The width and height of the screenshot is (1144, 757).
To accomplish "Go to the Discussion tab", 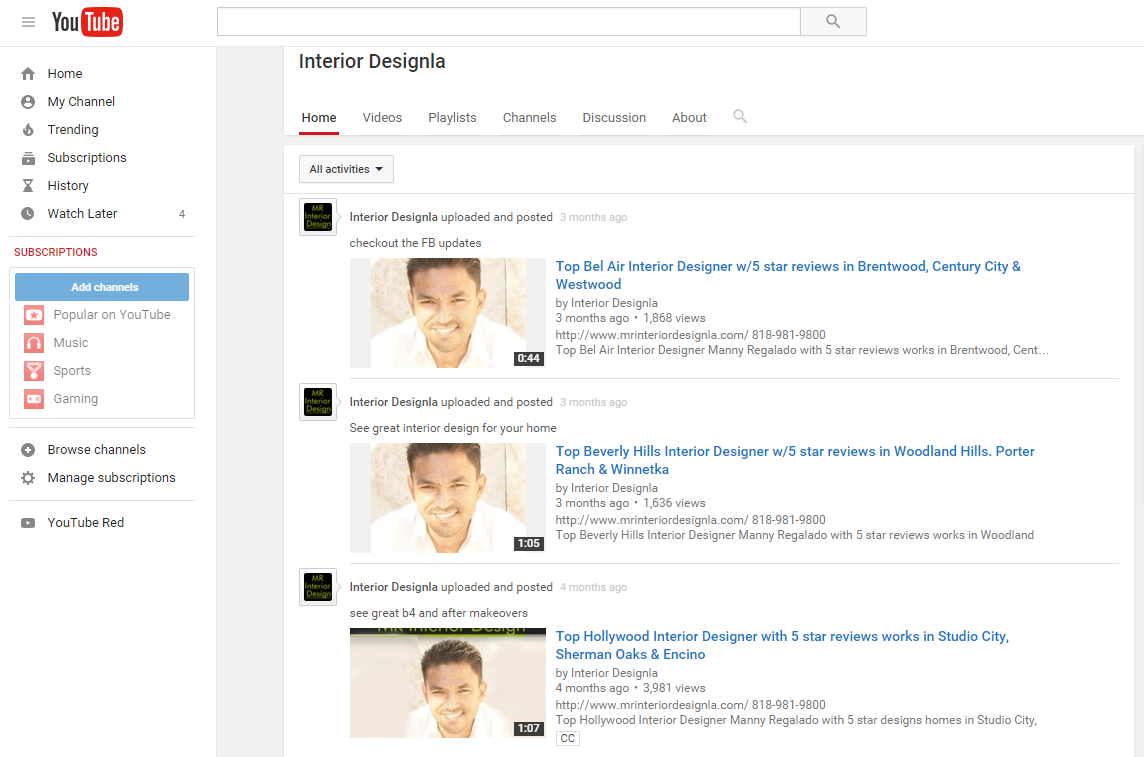I will point(614,118).
